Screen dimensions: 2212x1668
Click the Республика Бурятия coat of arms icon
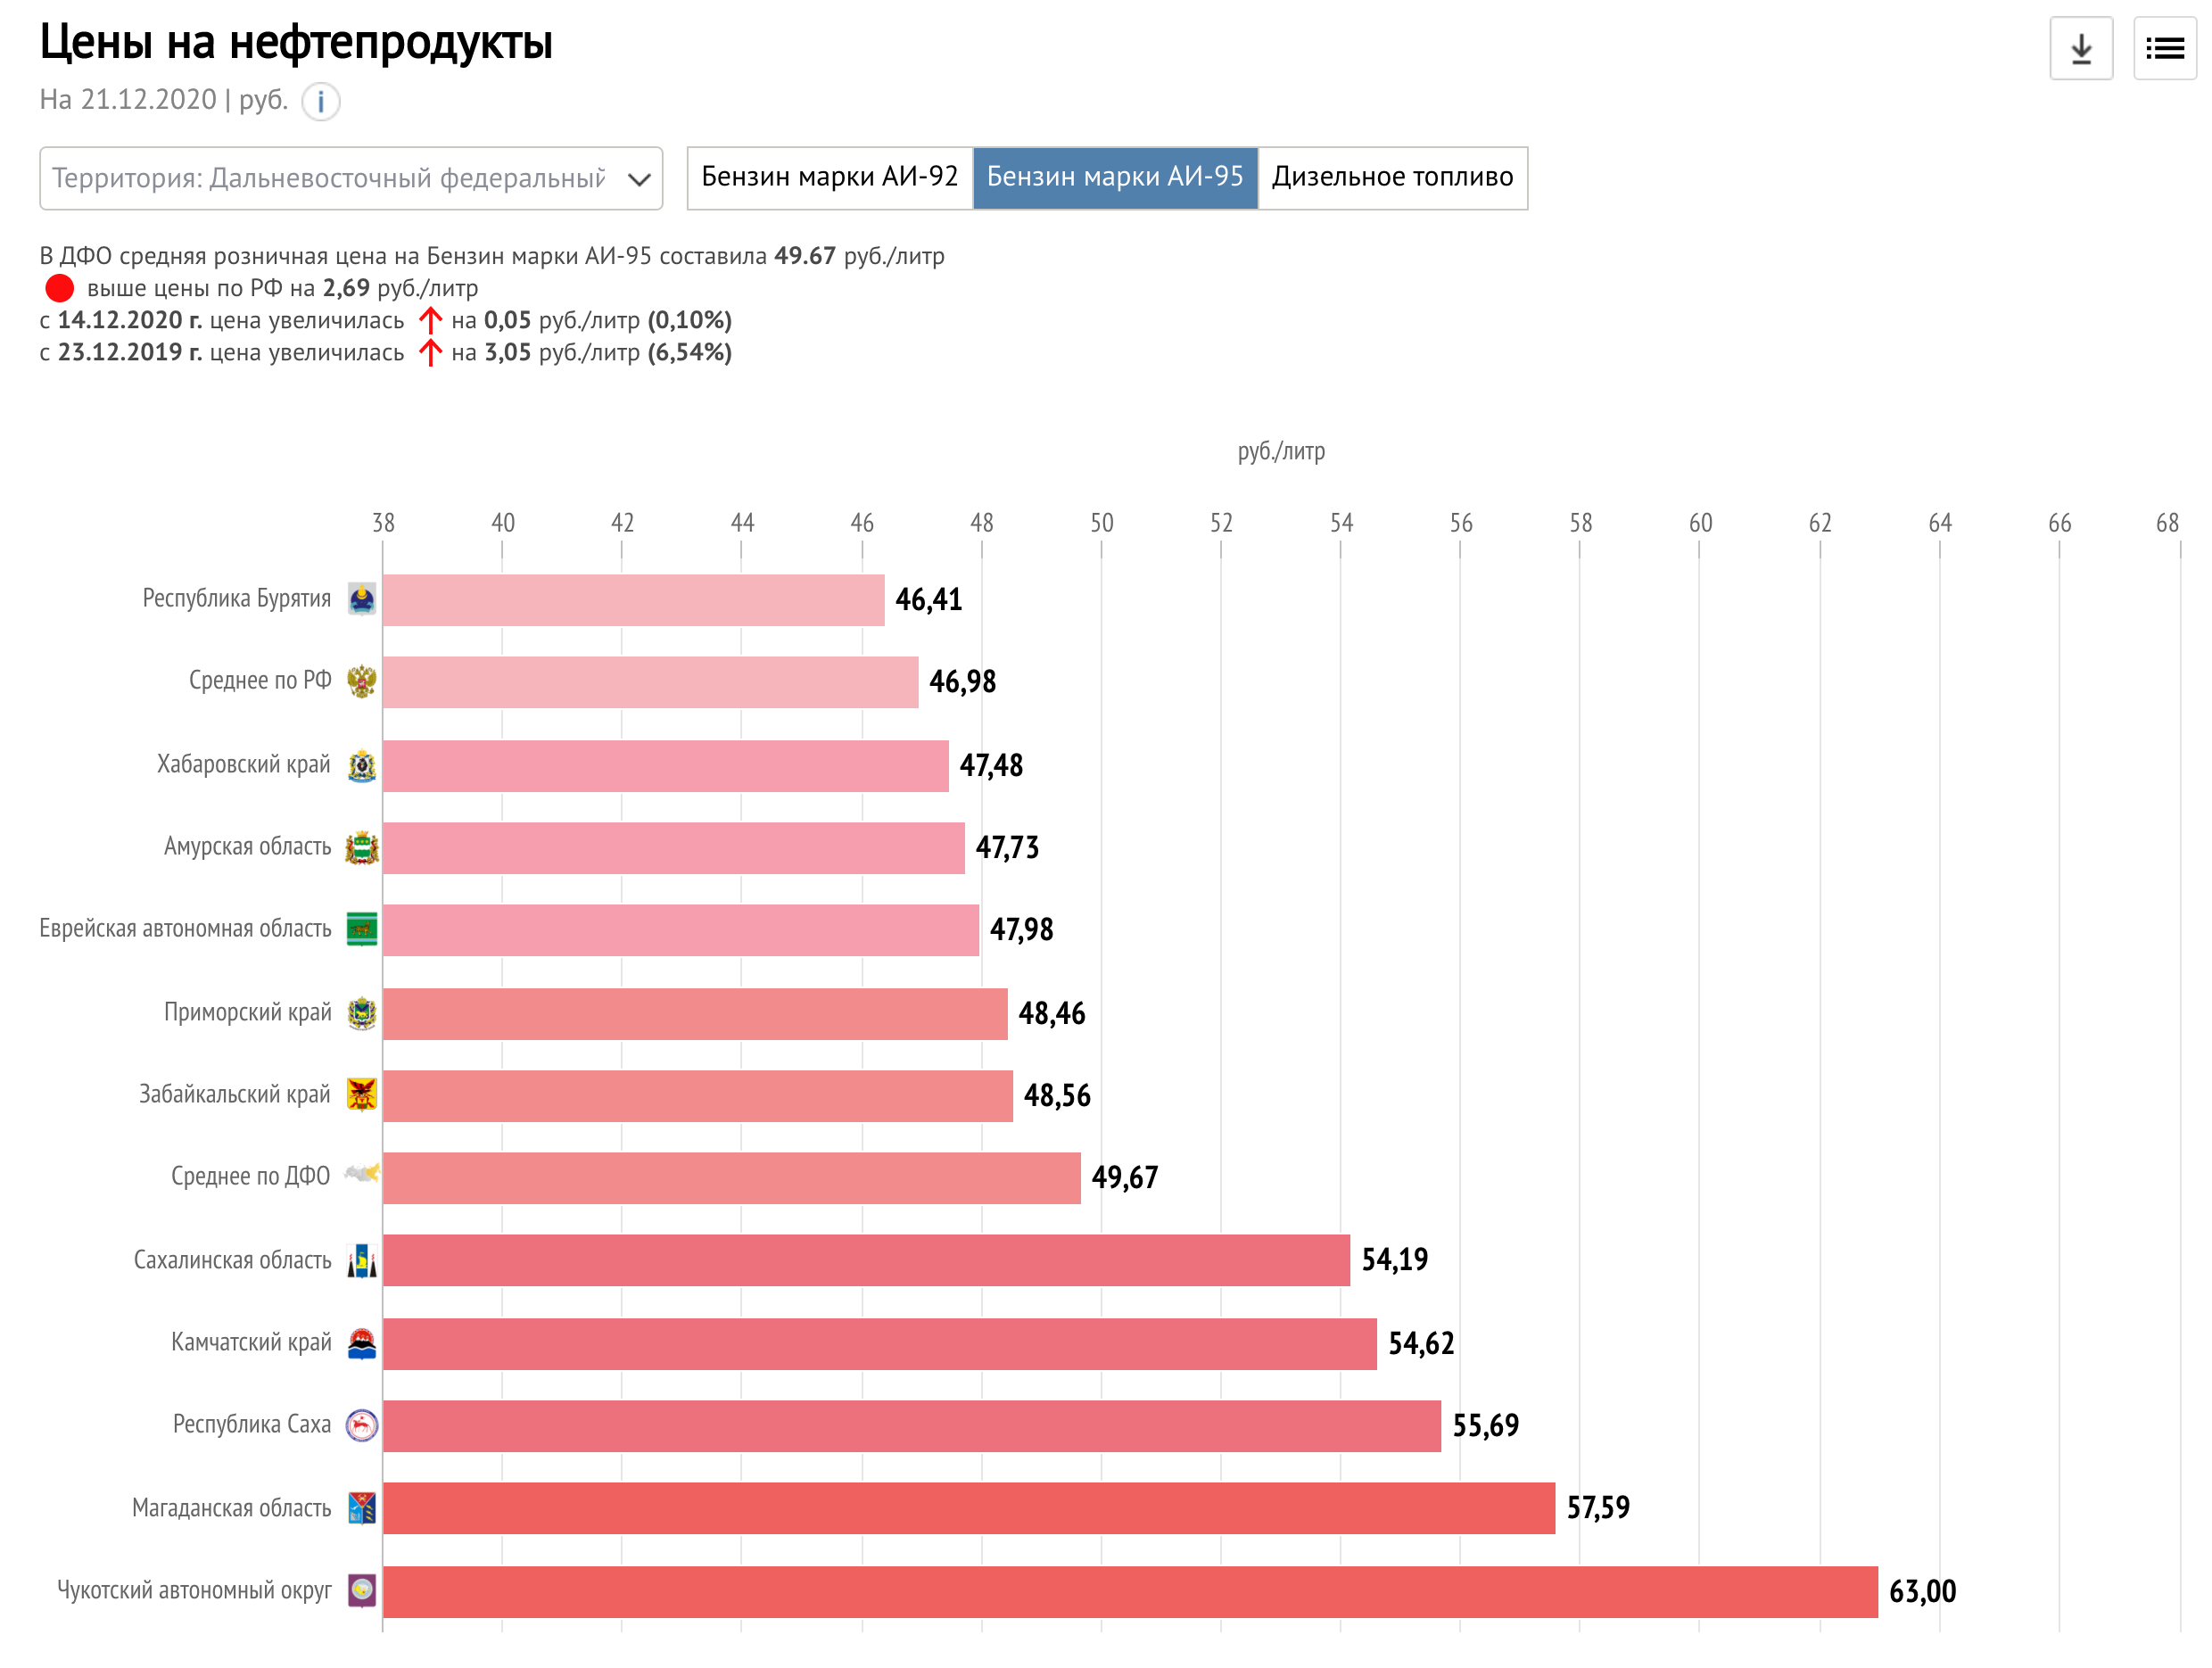(361, 599)
